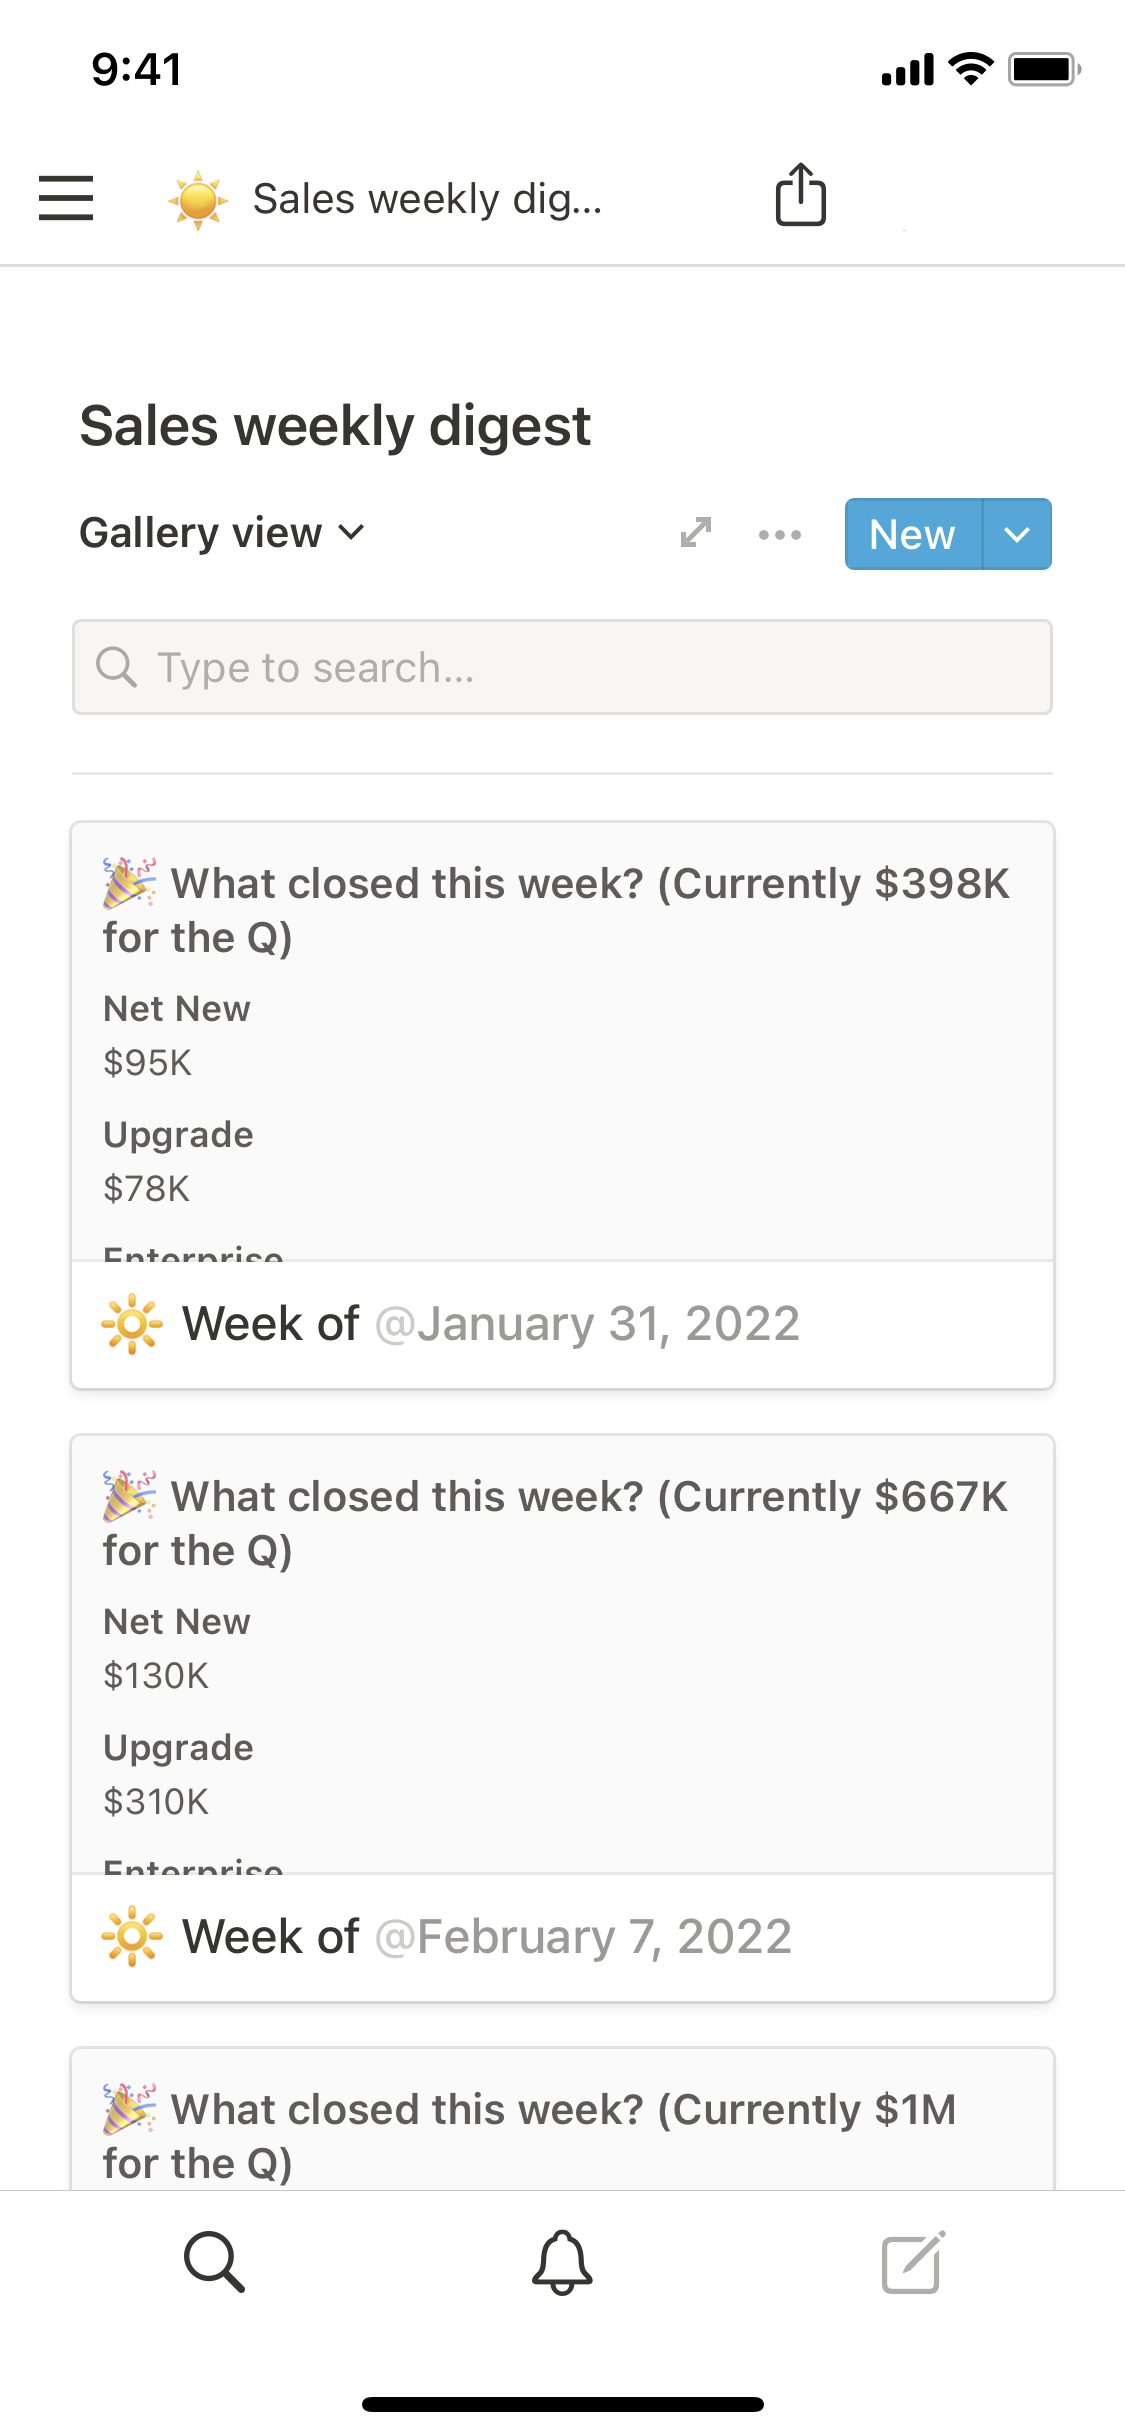This screenshot has height=2436, width=1125.
Task: Tap the compose new page icon
Action: 912,2261
